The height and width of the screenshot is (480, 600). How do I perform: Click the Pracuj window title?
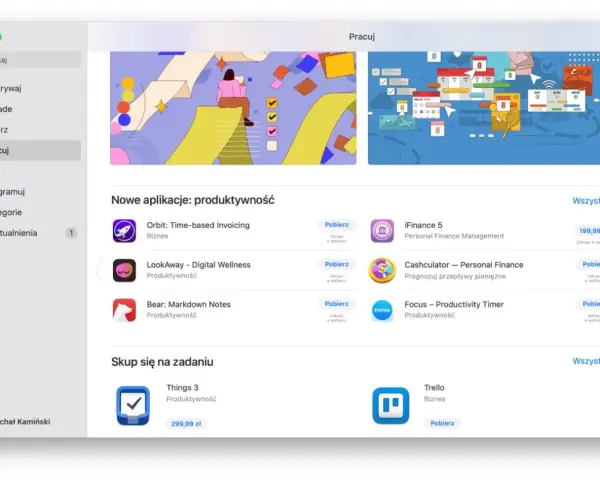point(362,37)
